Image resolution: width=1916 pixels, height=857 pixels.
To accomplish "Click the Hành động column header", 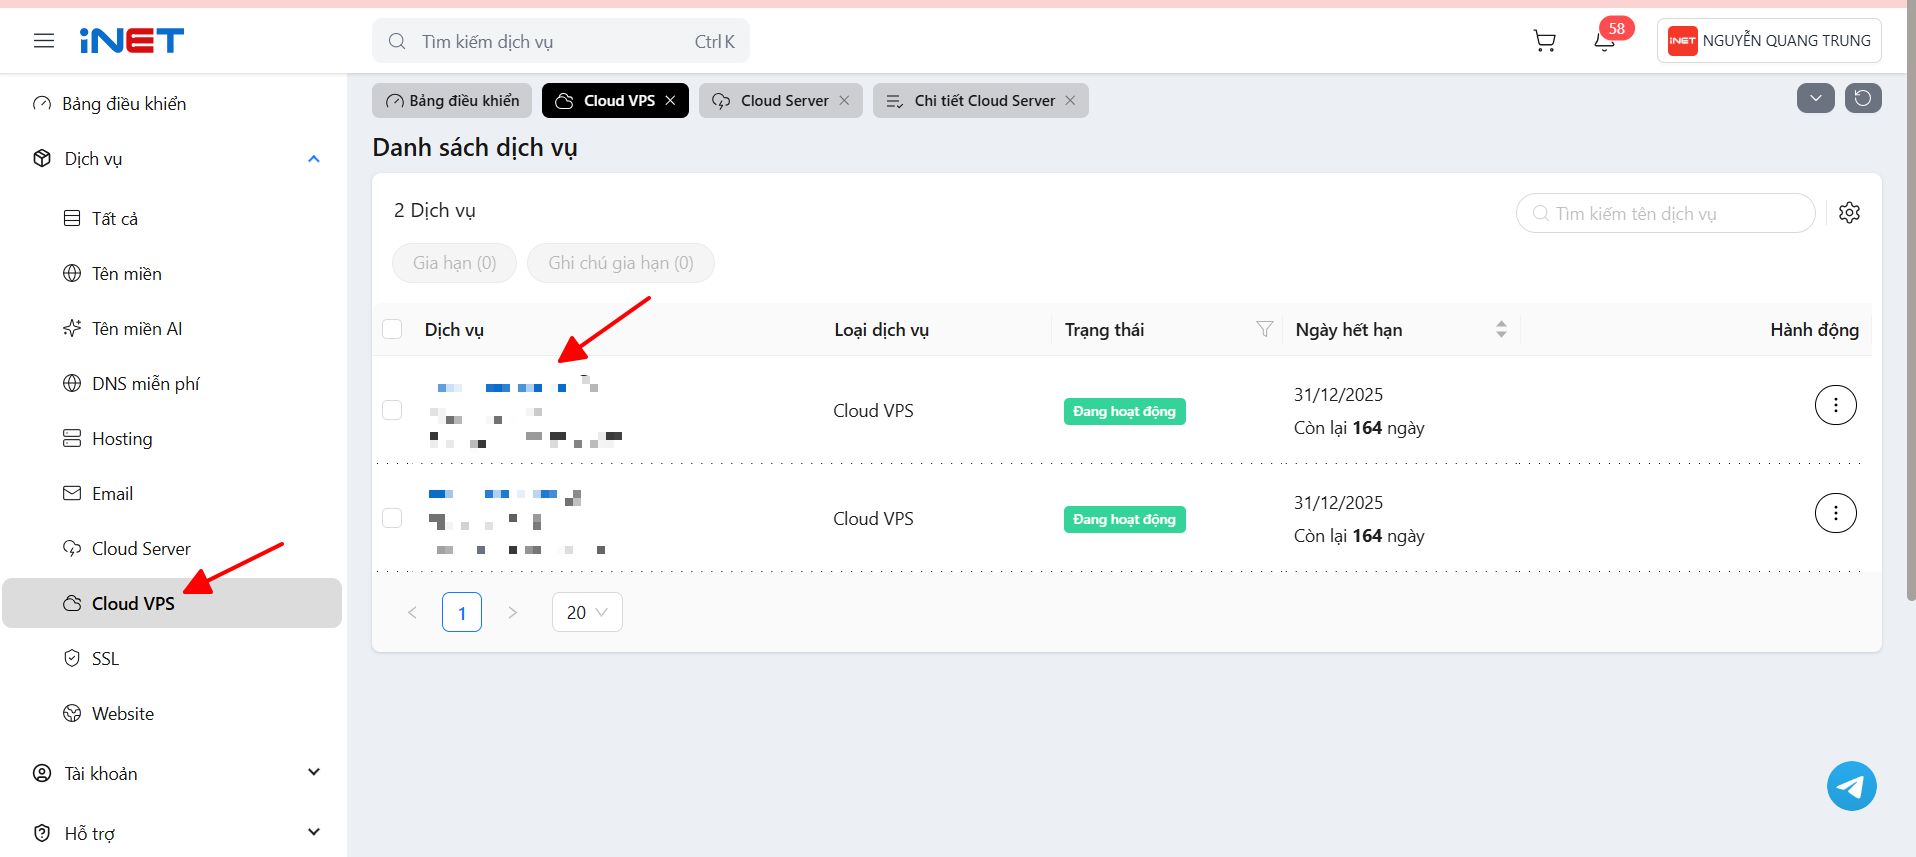I will pyautogui.click(x=1815, y=330).
